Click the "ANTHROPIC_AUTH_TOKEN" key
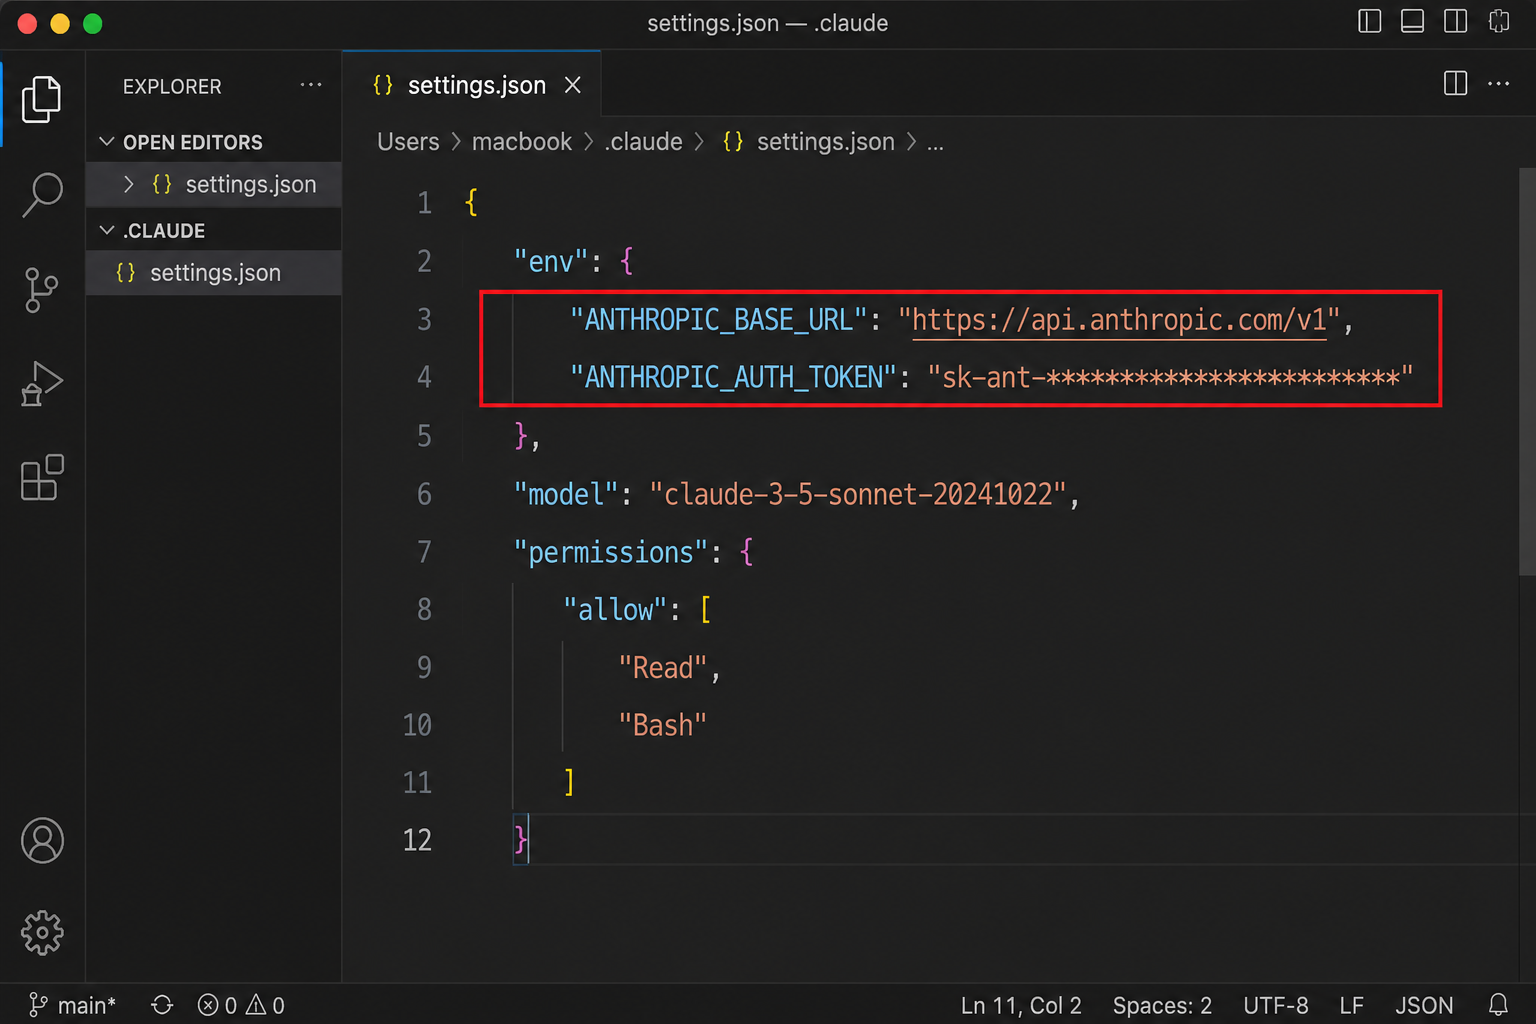 pyautogui.click(x=733, y=378)
